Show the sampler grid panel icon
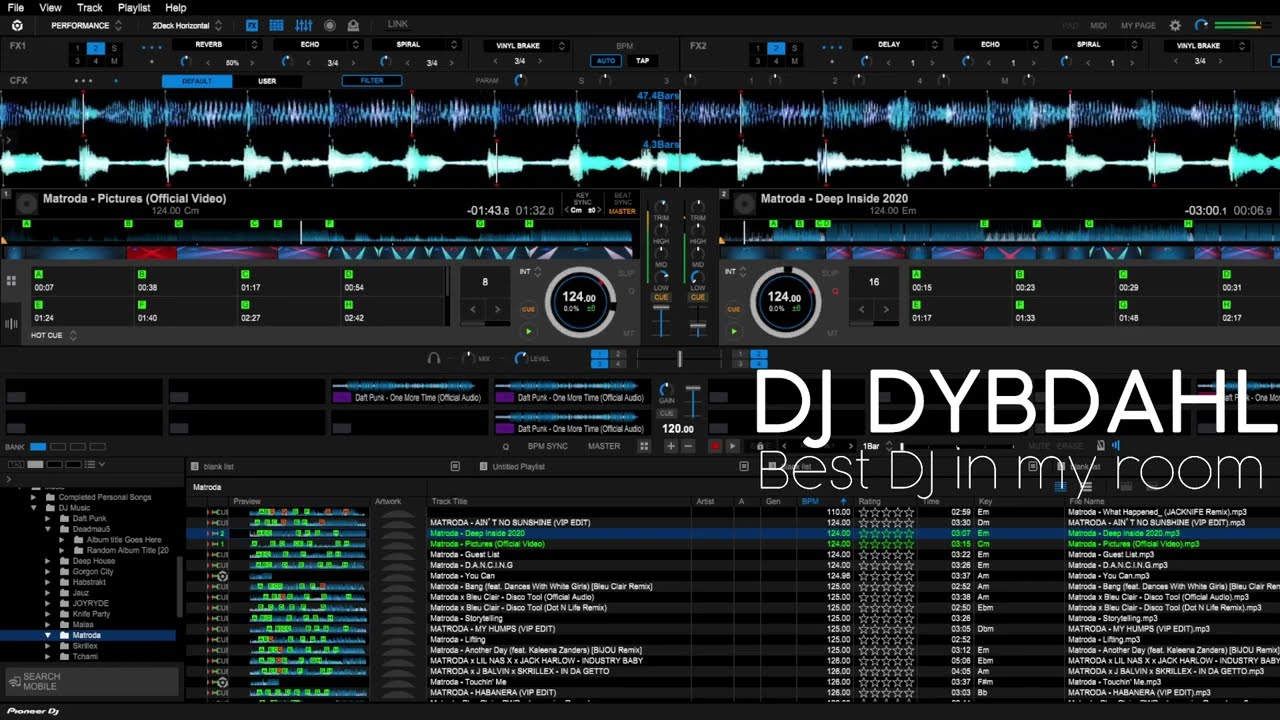Screen dimensions: 1280x720 [x=276, y=25]
